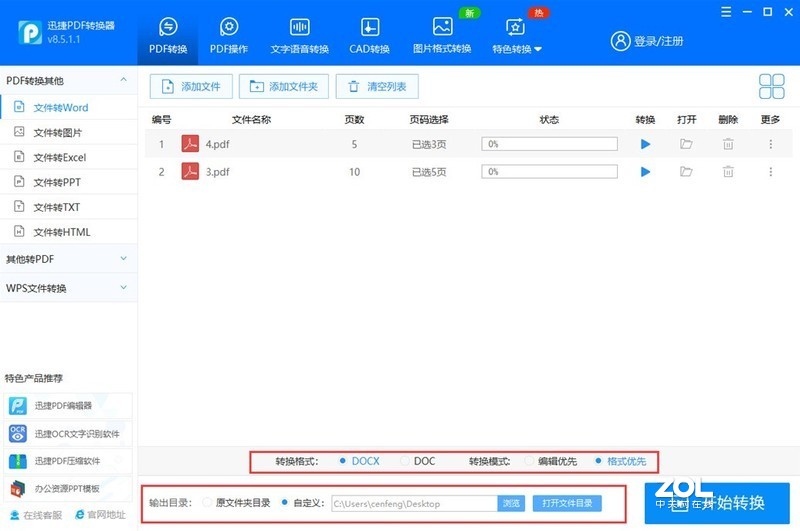Viewport: 800px width, 531px height.
Task: Expand the WPS文件转换 section
Action: click(x=69, y=288)
